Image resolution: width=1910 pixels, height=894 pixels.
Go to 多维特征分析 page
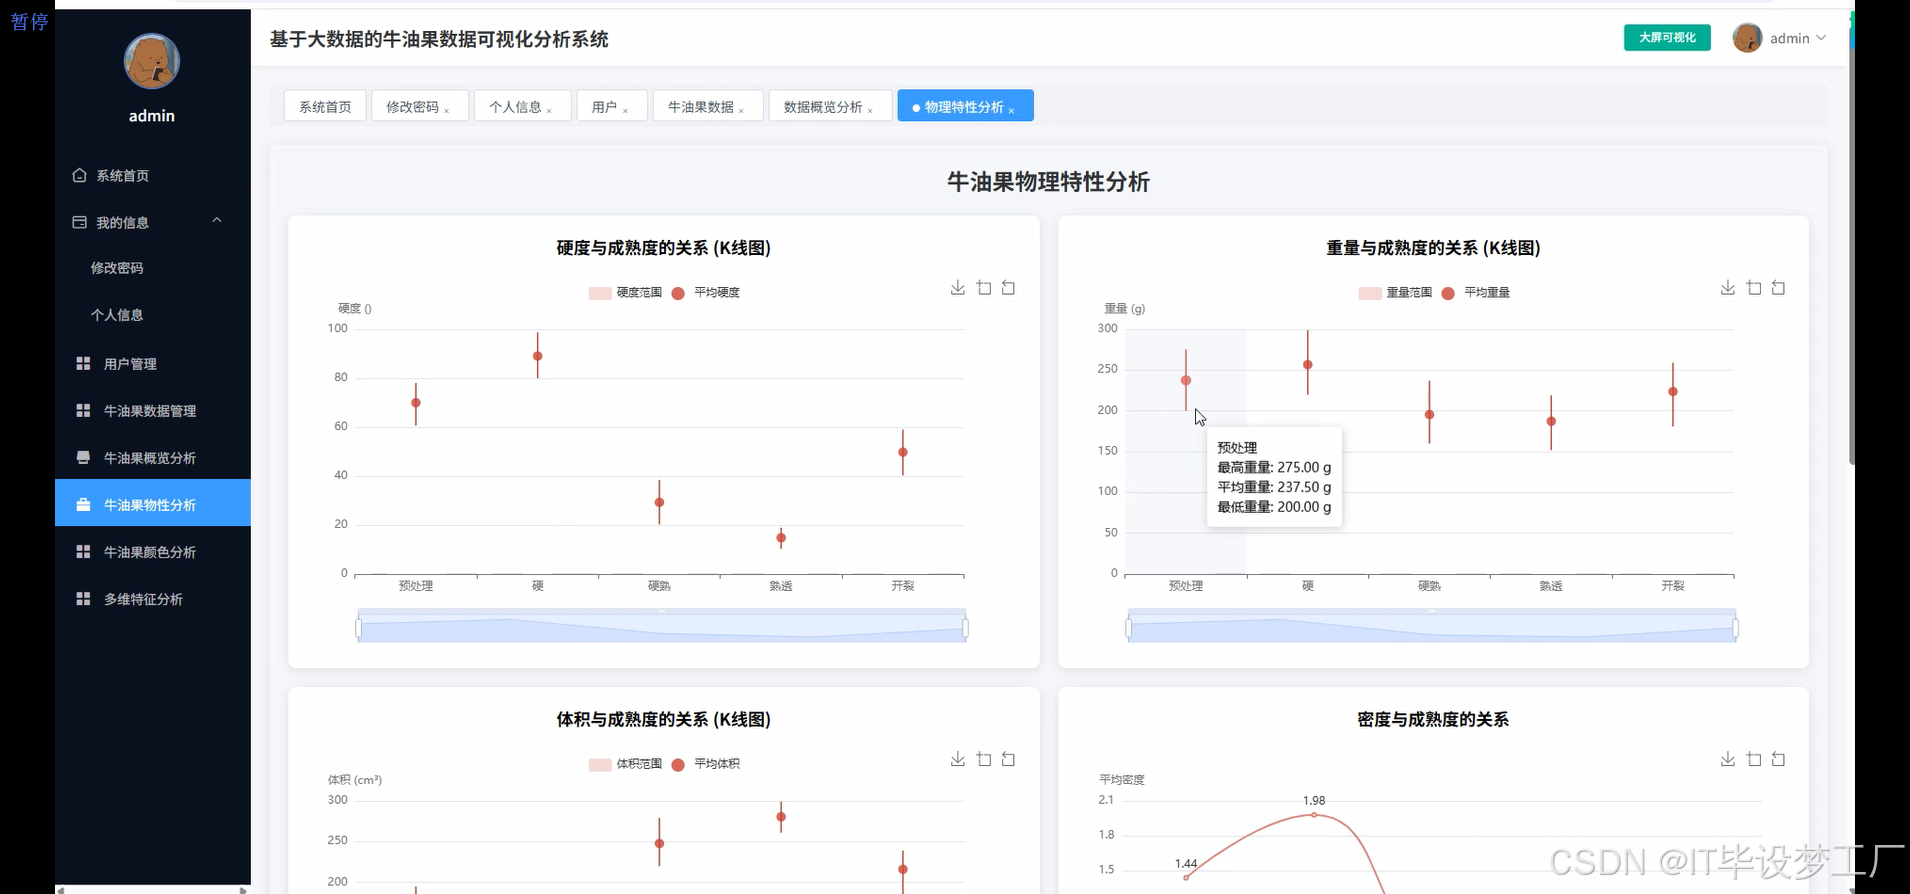click(152, 599)
